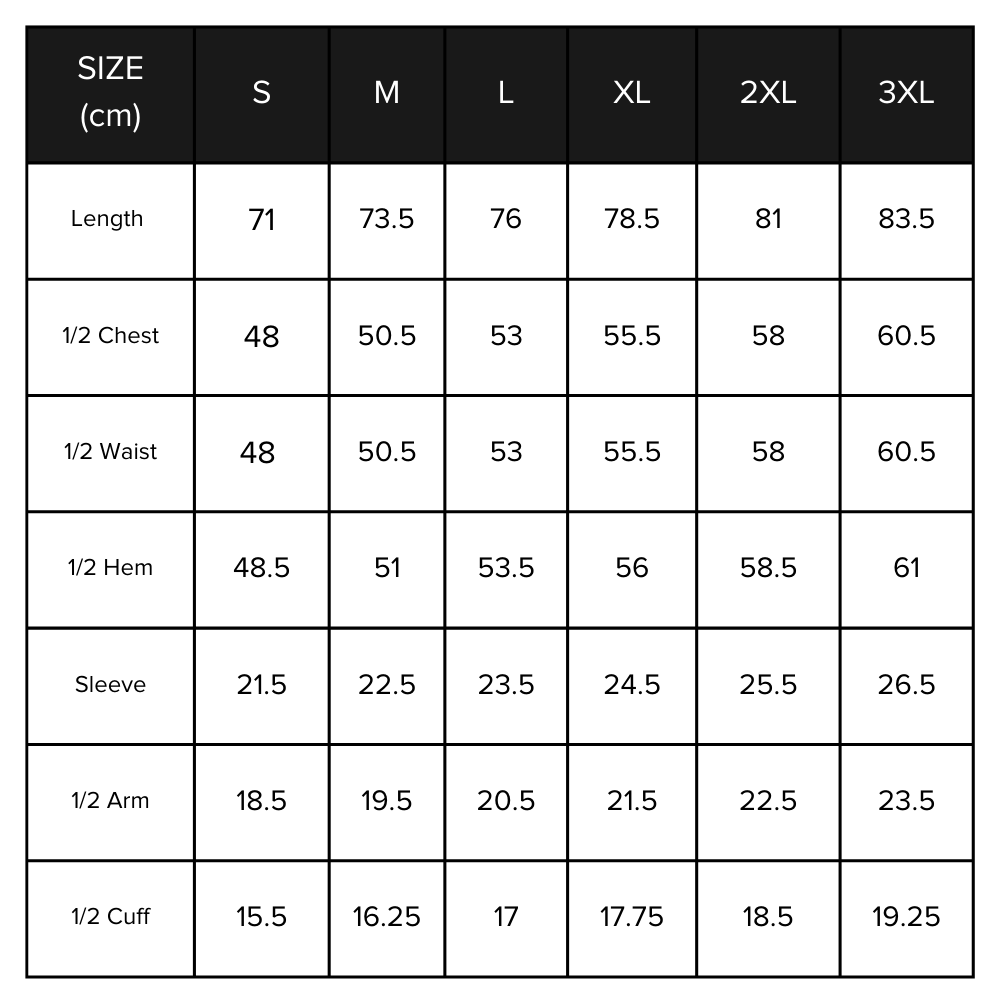Click the Sleeve row label
1000x1000 pixels.
pos(110,685)
